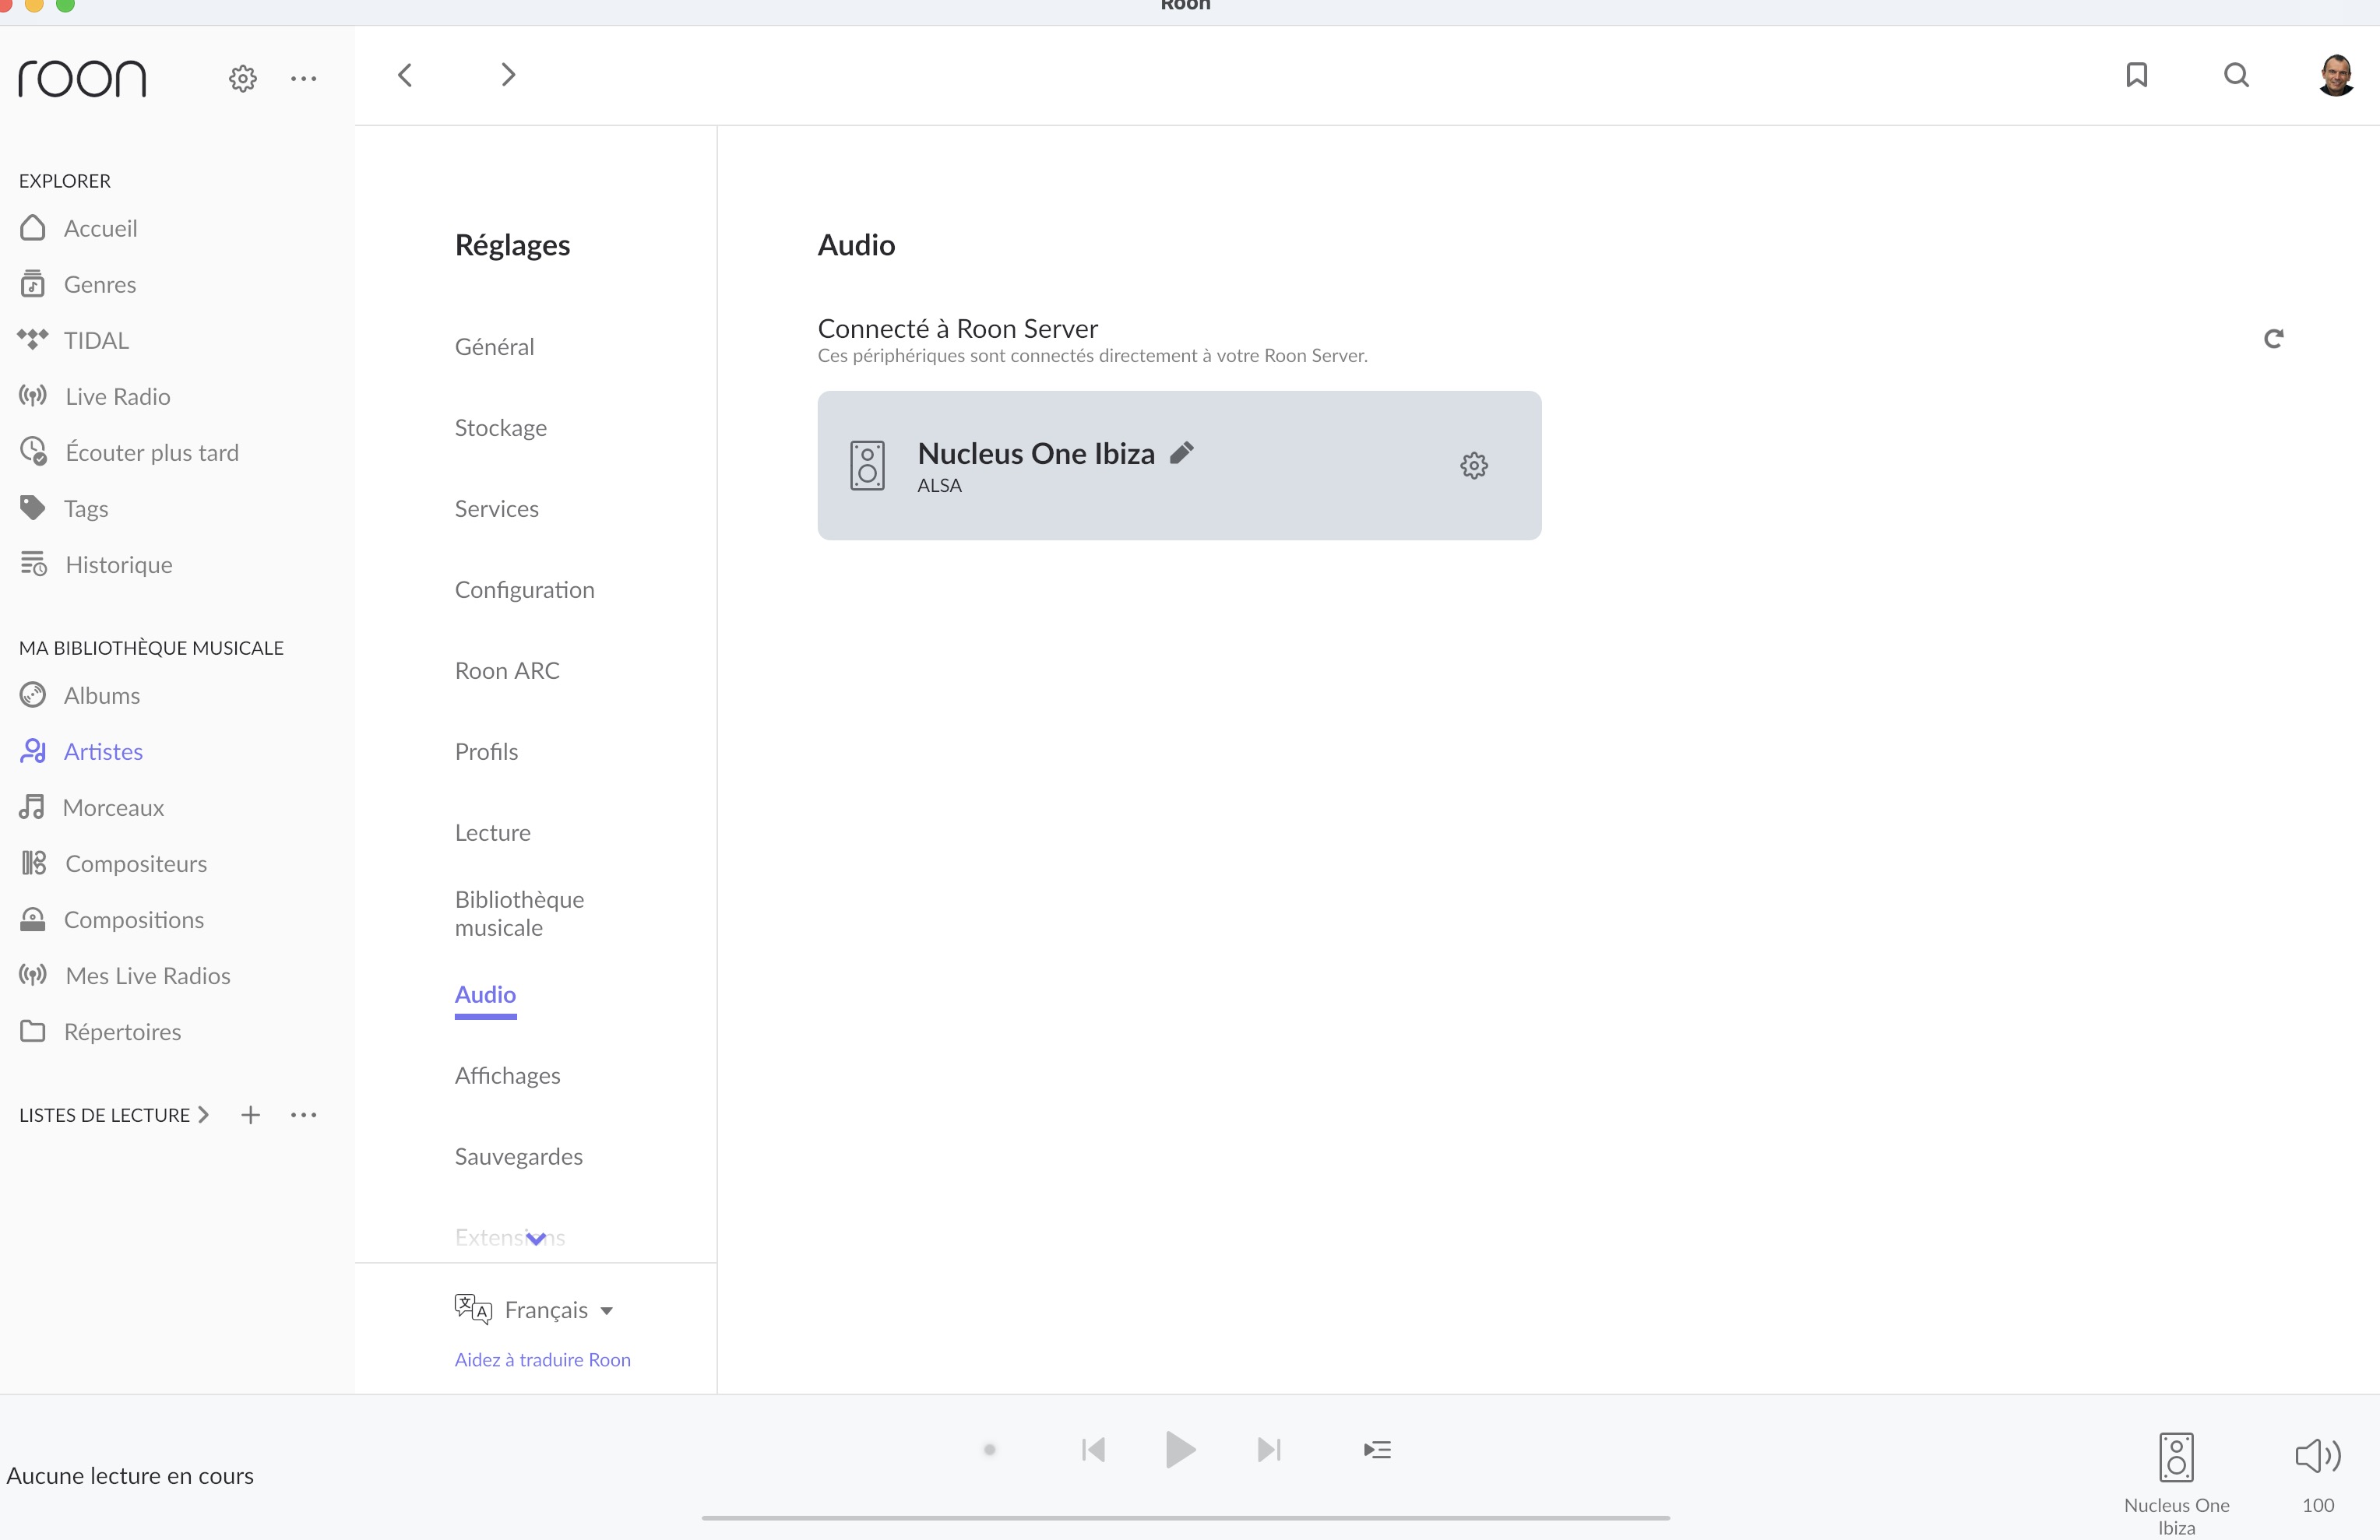Open the three-dots menu beside the logo
Viewport: 2380px width, 1540px height.
pos(303,78)
